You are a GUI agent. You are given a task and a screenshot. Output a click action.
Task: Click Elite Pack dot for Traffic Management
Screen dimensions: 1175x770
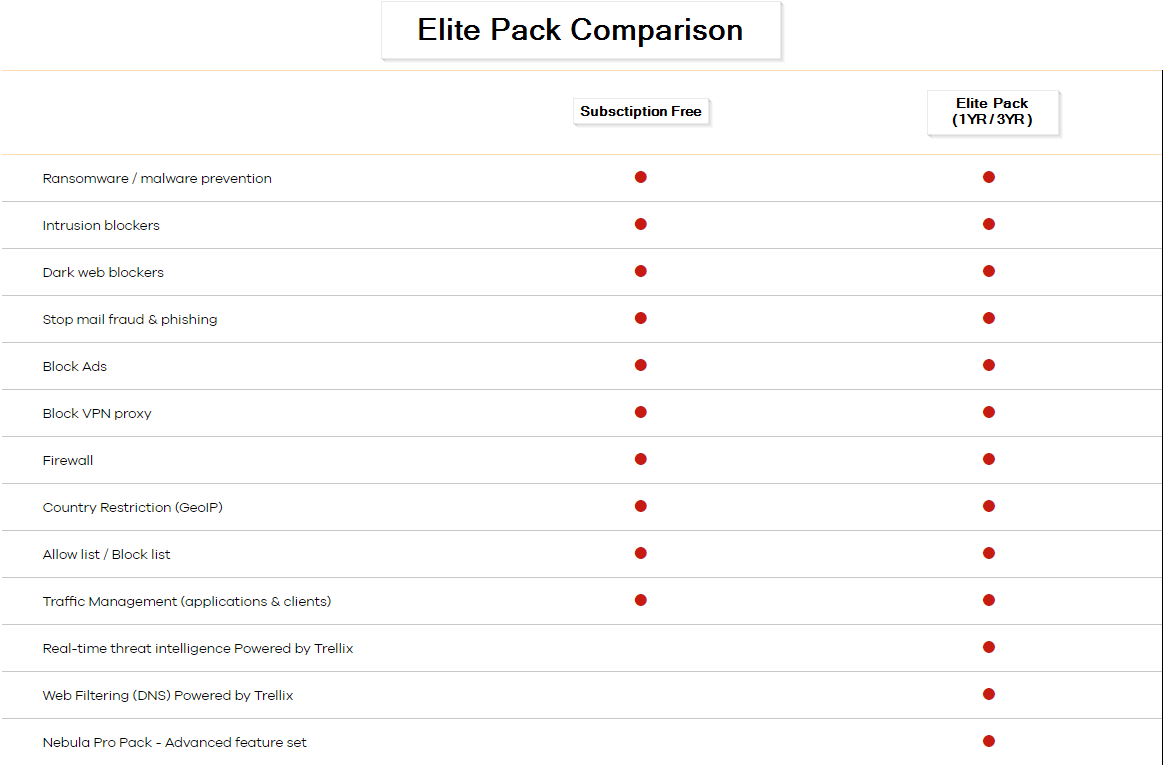pos(989,600)
